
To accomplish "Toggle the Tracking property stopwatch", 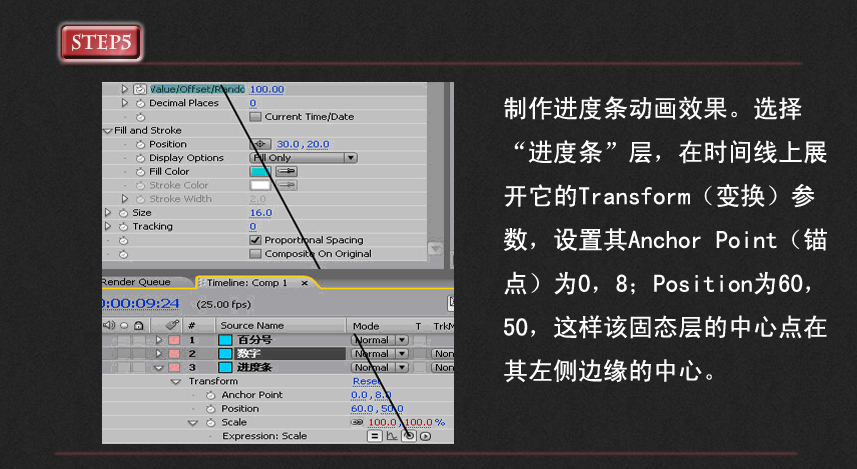I will point(124,226).
